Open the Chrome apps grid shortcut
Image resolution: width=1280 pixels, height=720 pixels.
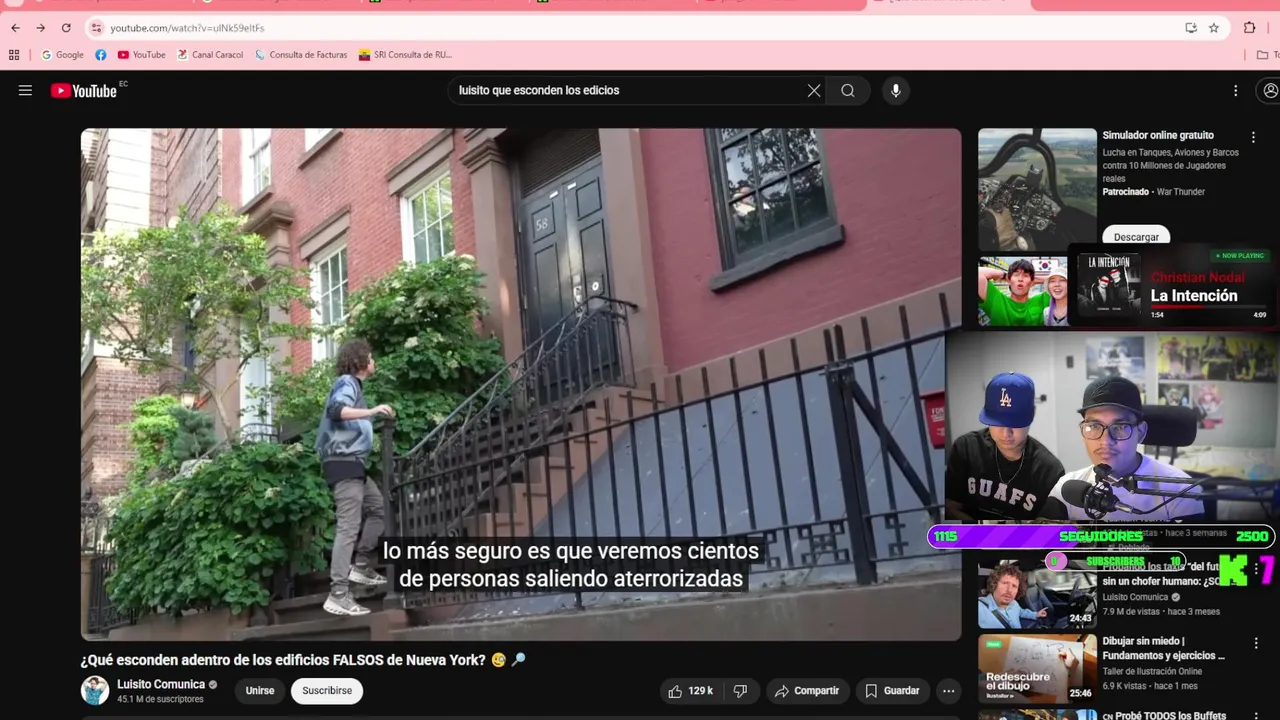[14, 55]
